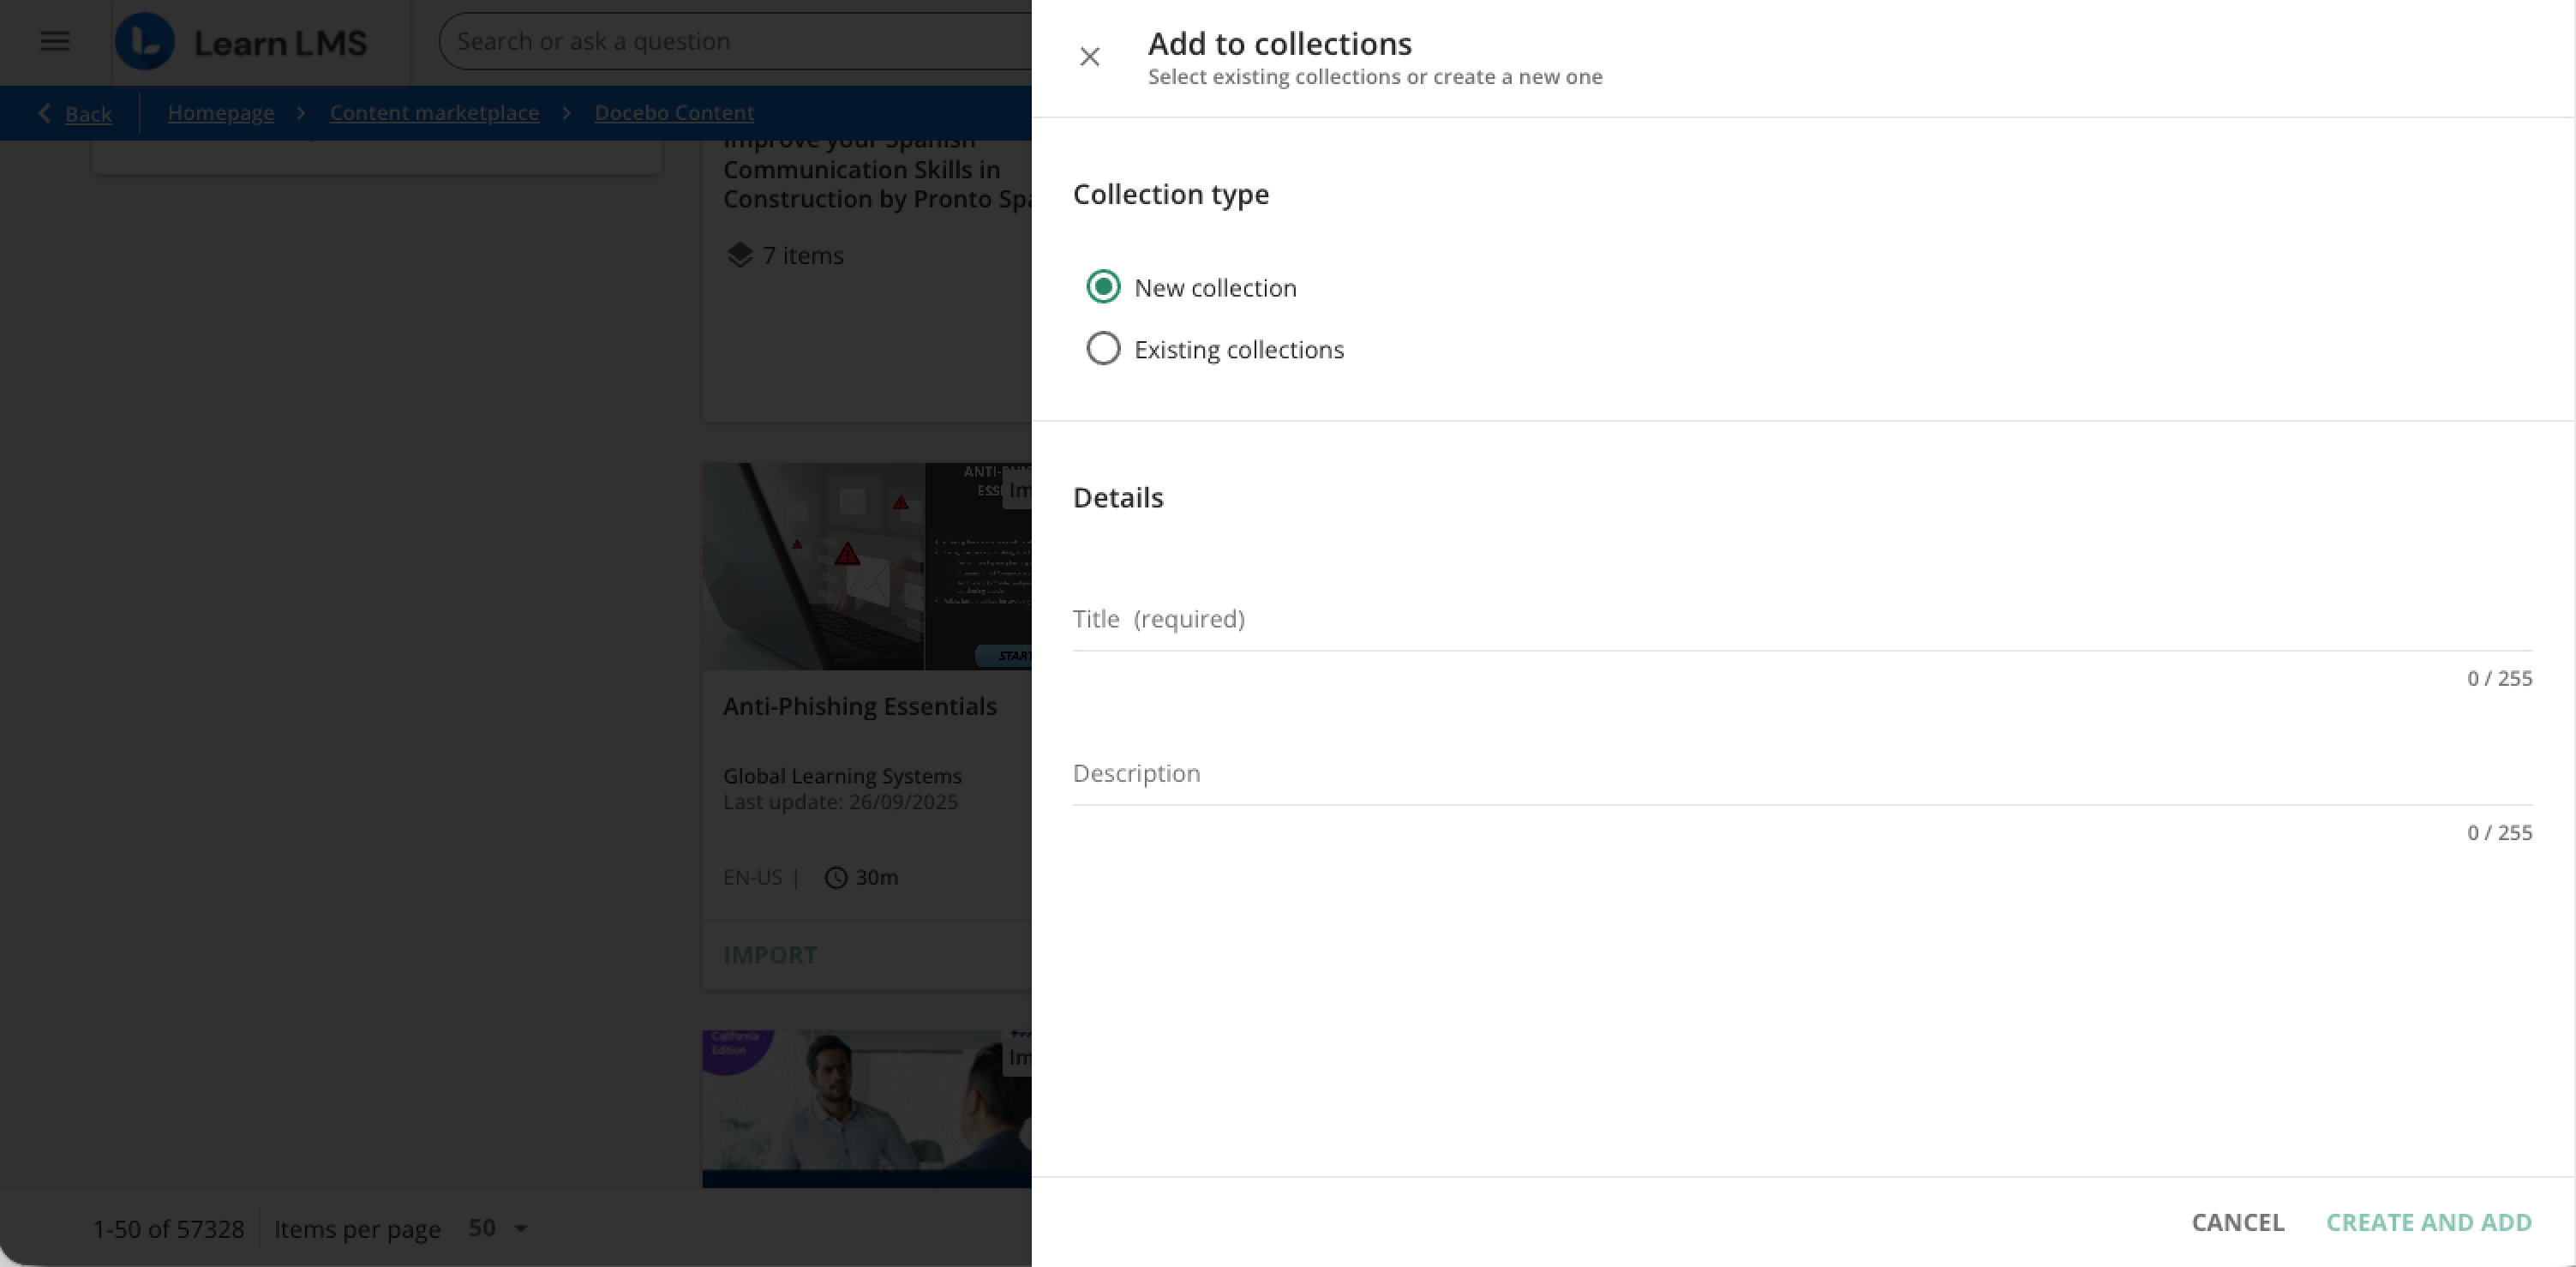This screenshot has height=1267, width=2576.
Task: Click the Learn LMS logo icon
Action: [x=145, y=42]
